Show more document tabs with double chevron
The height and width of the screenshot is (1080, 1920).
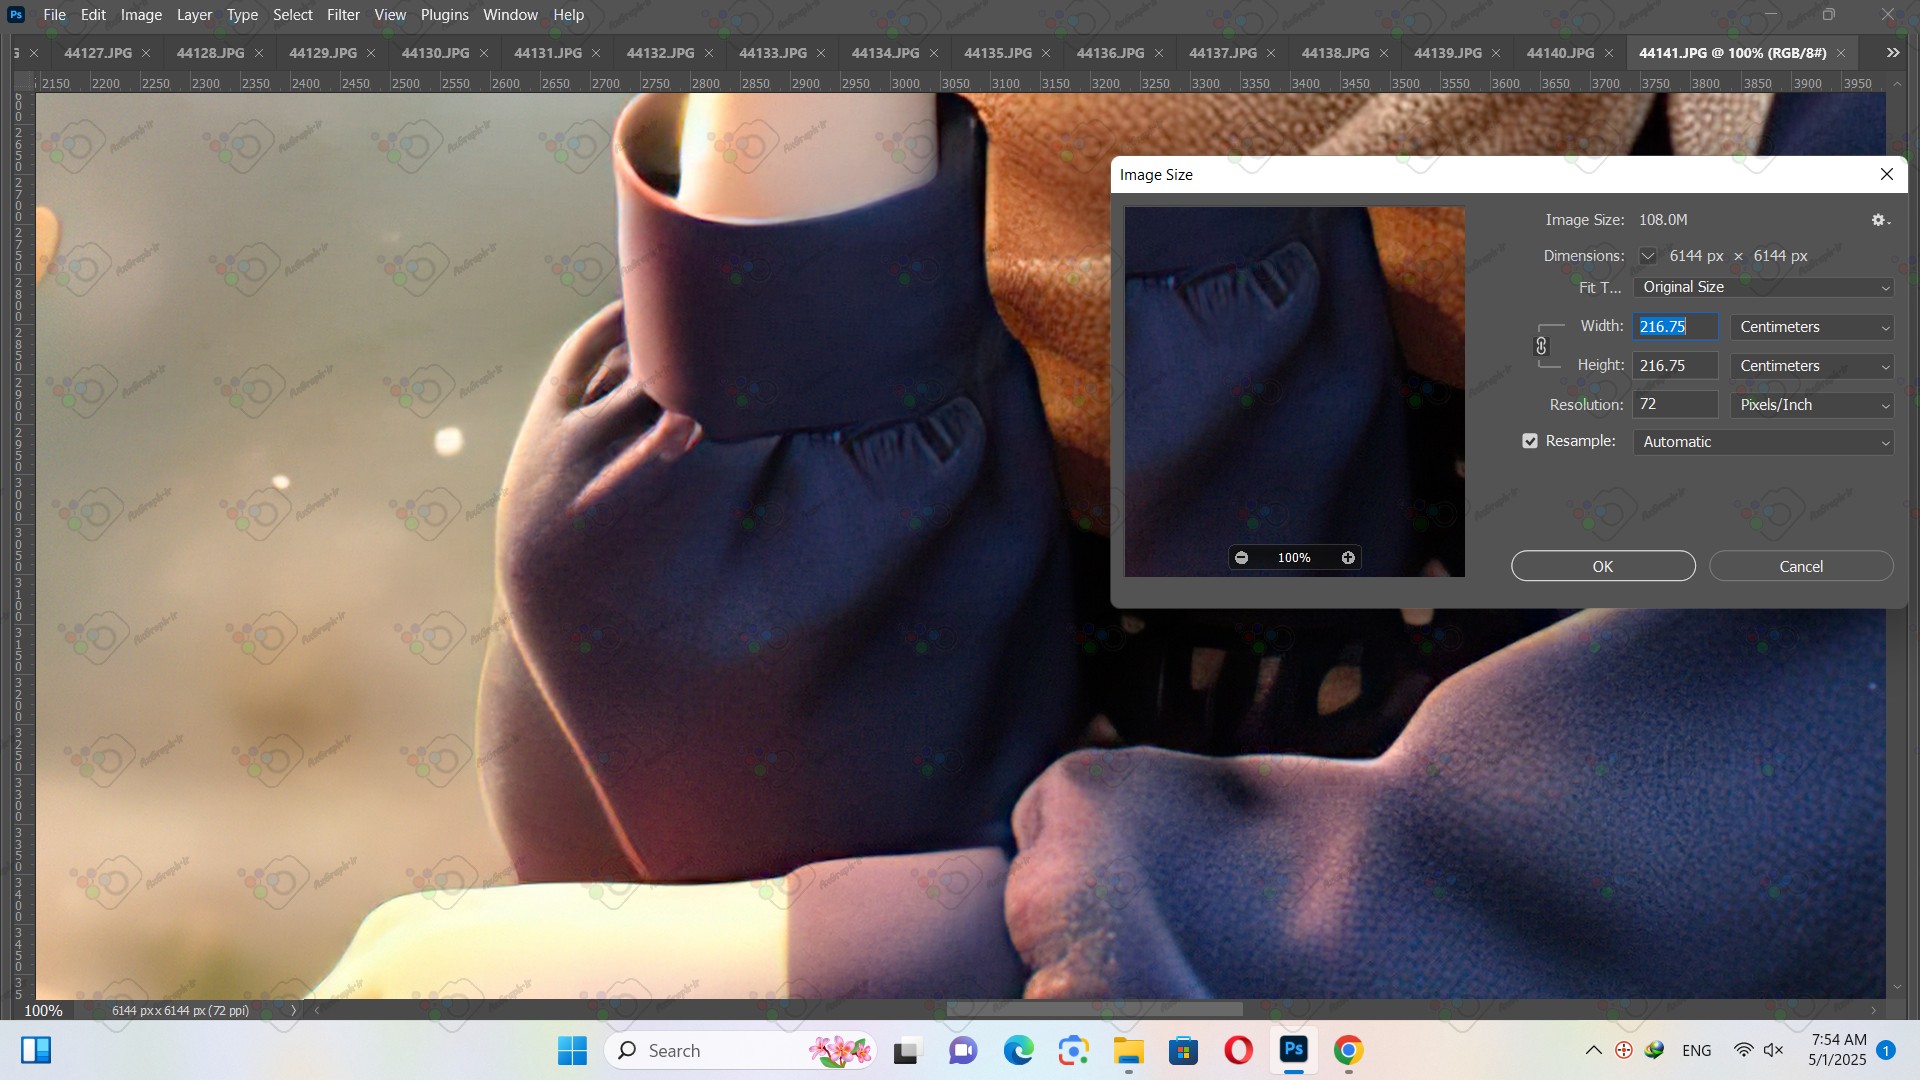pos(1892,53)
